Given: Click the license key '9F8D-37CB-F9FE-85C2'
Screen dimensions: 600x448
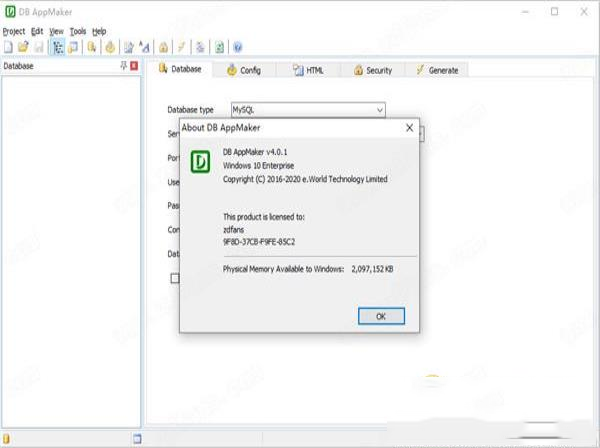Looking at the screenshot, I should coord(259,242).
